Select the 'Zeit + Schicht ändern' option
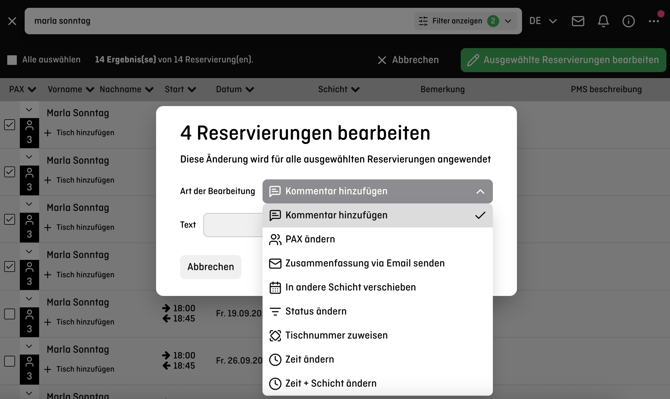 (x=377, y=383)
